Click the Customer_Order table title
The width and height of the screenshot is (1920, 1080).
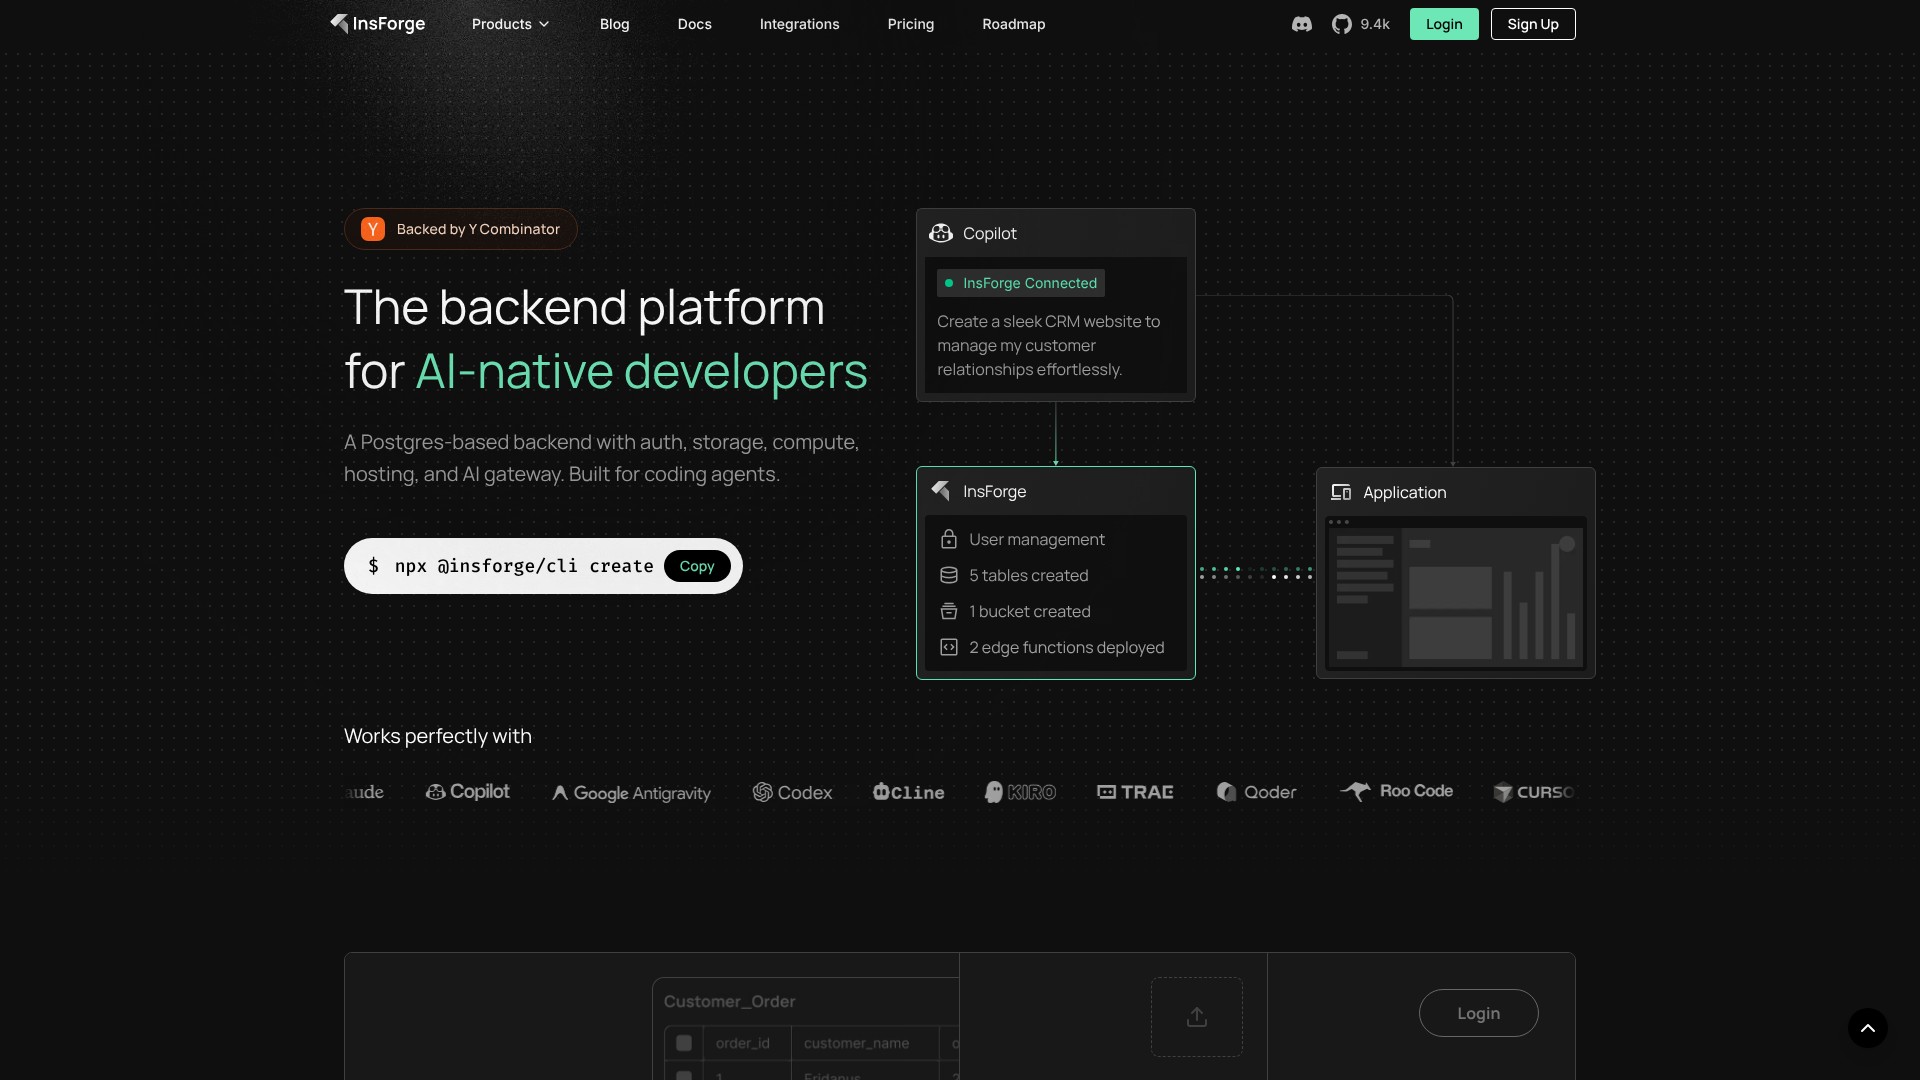tap(730, 1001)
